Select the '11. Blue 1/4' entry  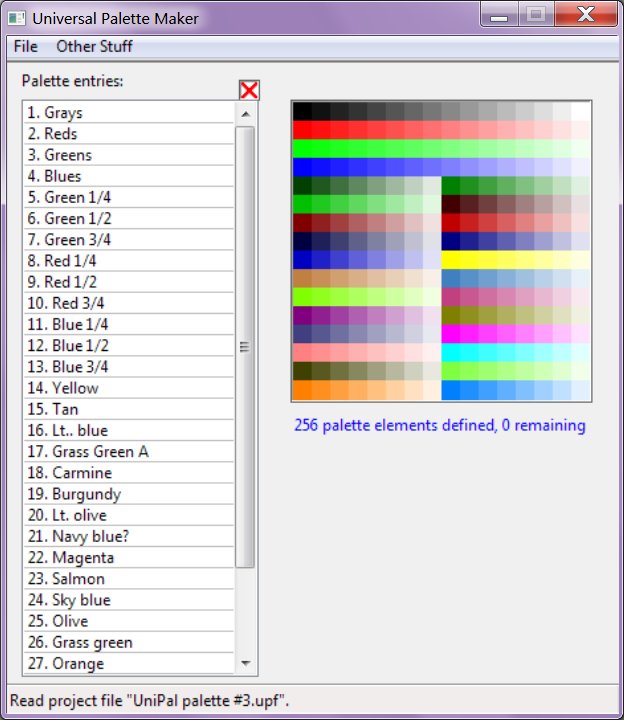pyautogui.click(x=129, y=324)
